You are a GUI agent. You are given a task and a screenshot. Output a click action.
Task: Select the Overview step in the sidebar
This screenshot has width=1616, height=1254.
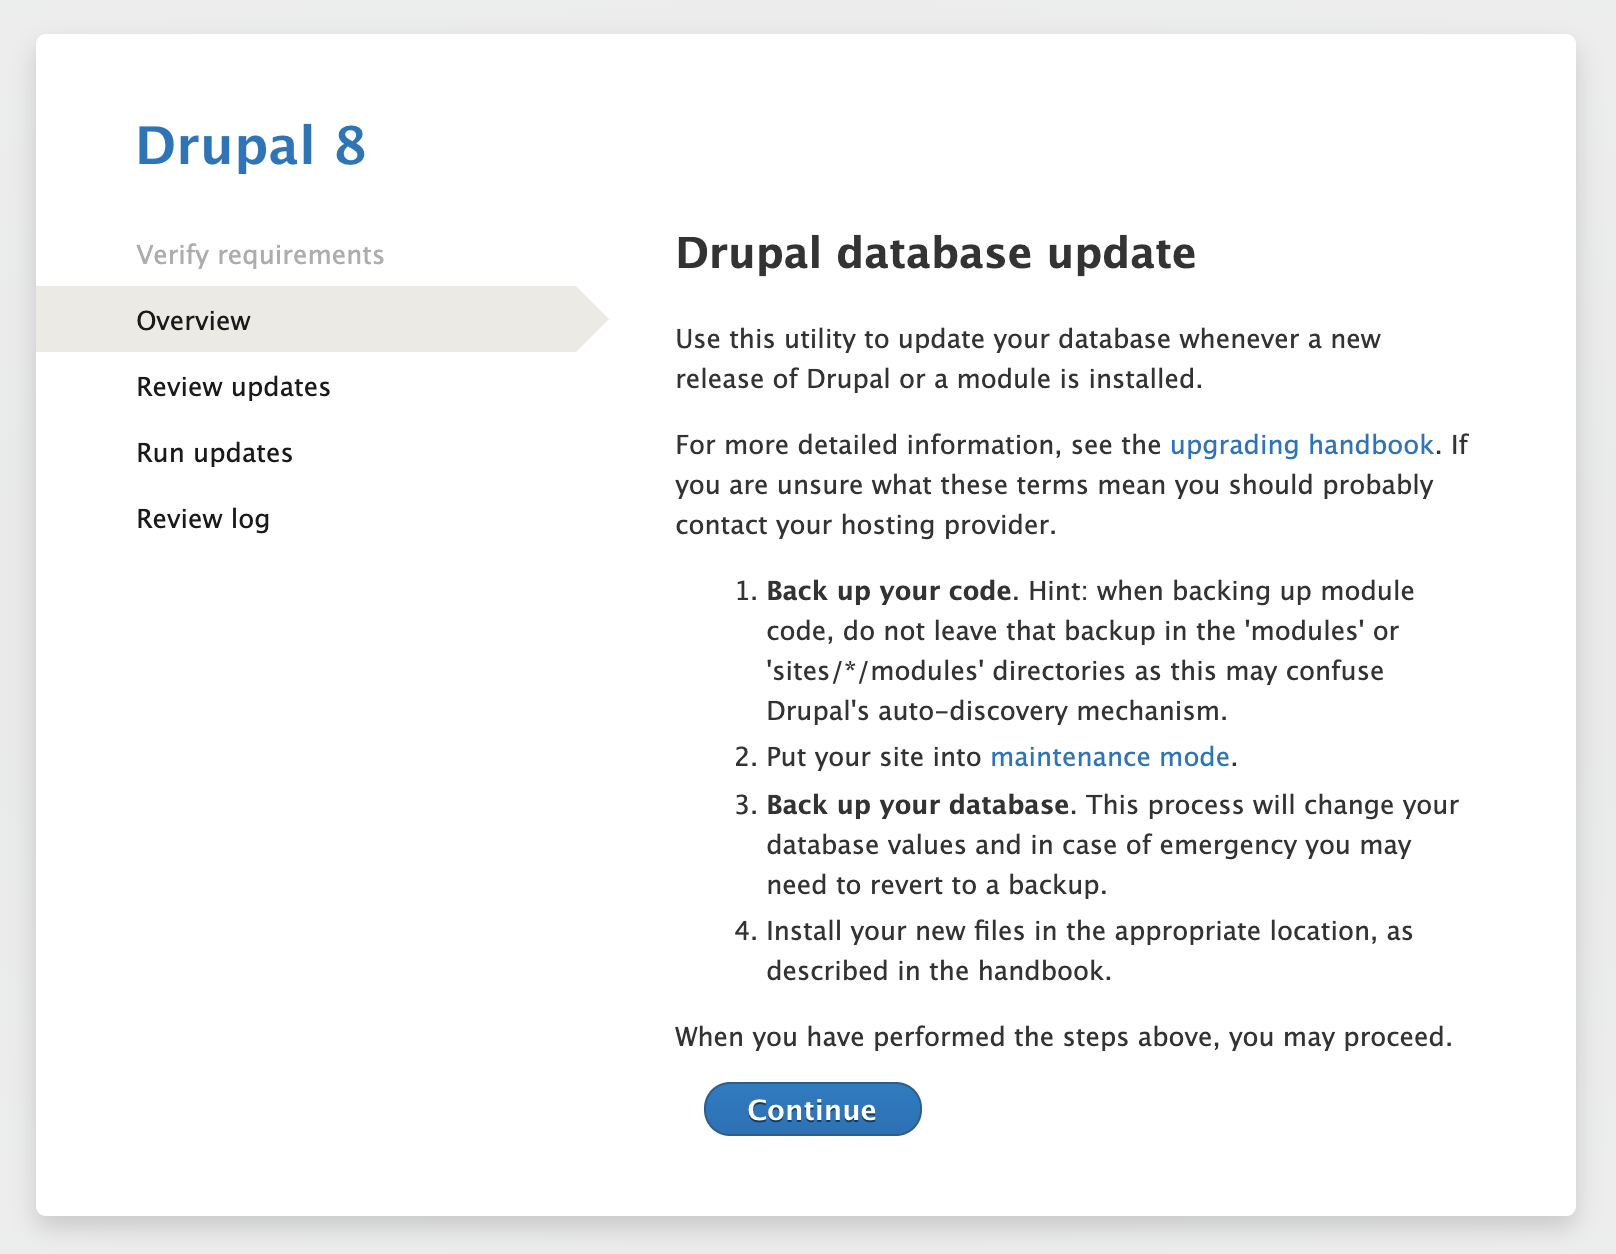pyautogui.click(x=193, y=320)
